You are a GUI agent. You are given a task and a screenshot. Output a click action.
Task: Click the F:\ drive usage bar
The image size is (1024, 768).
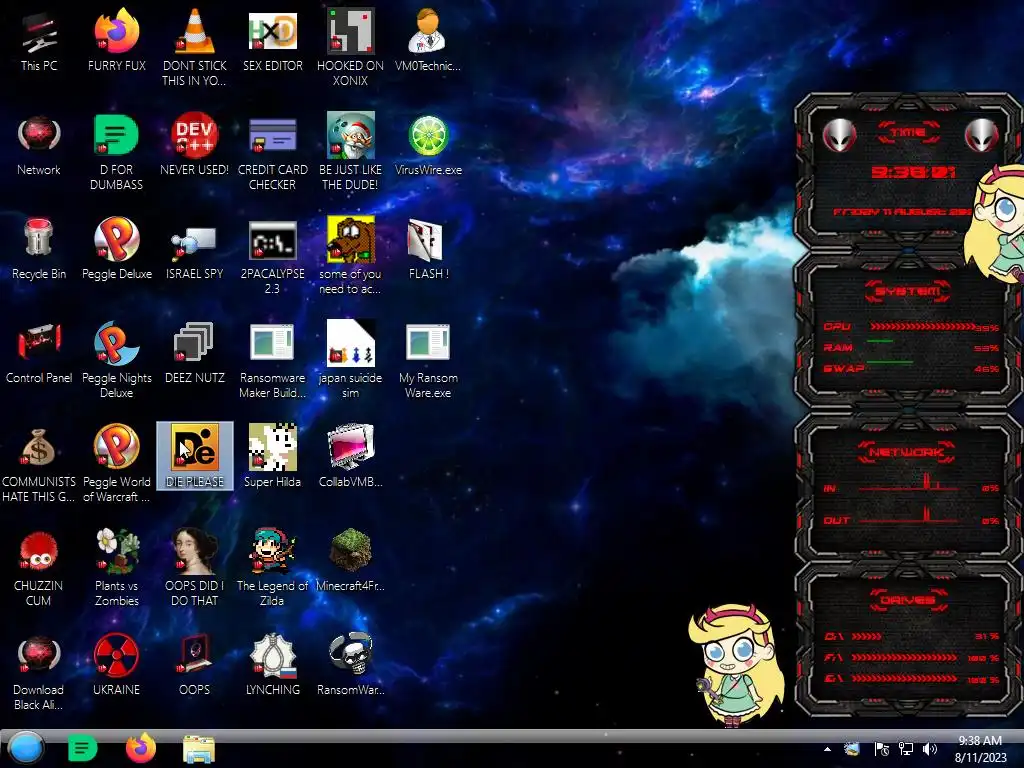904,658
